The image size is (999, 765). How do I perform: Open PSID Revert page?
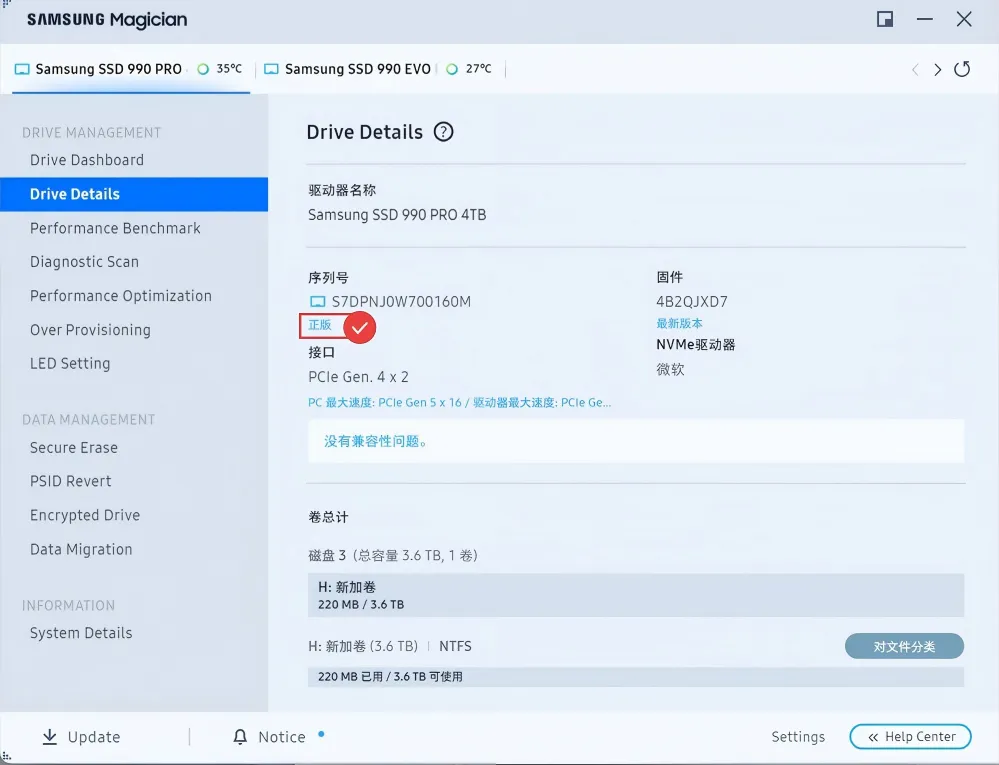[71, 481]
